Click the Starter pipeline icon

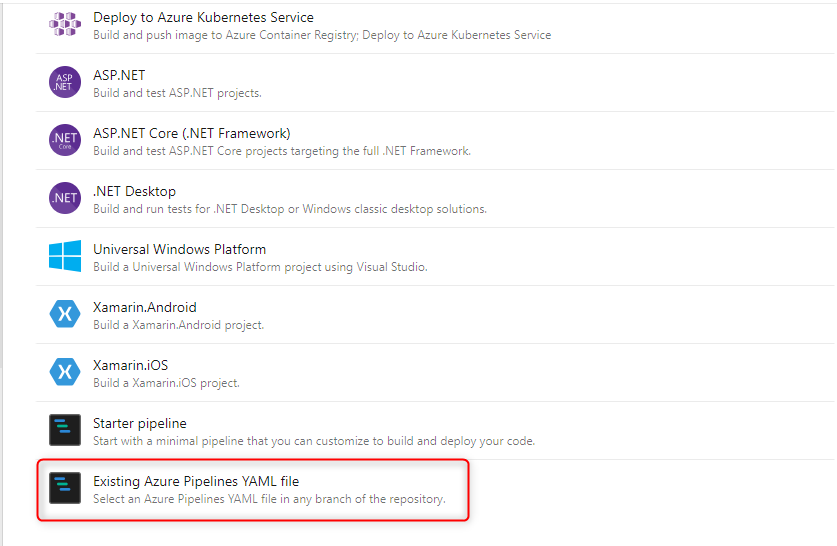65,430
